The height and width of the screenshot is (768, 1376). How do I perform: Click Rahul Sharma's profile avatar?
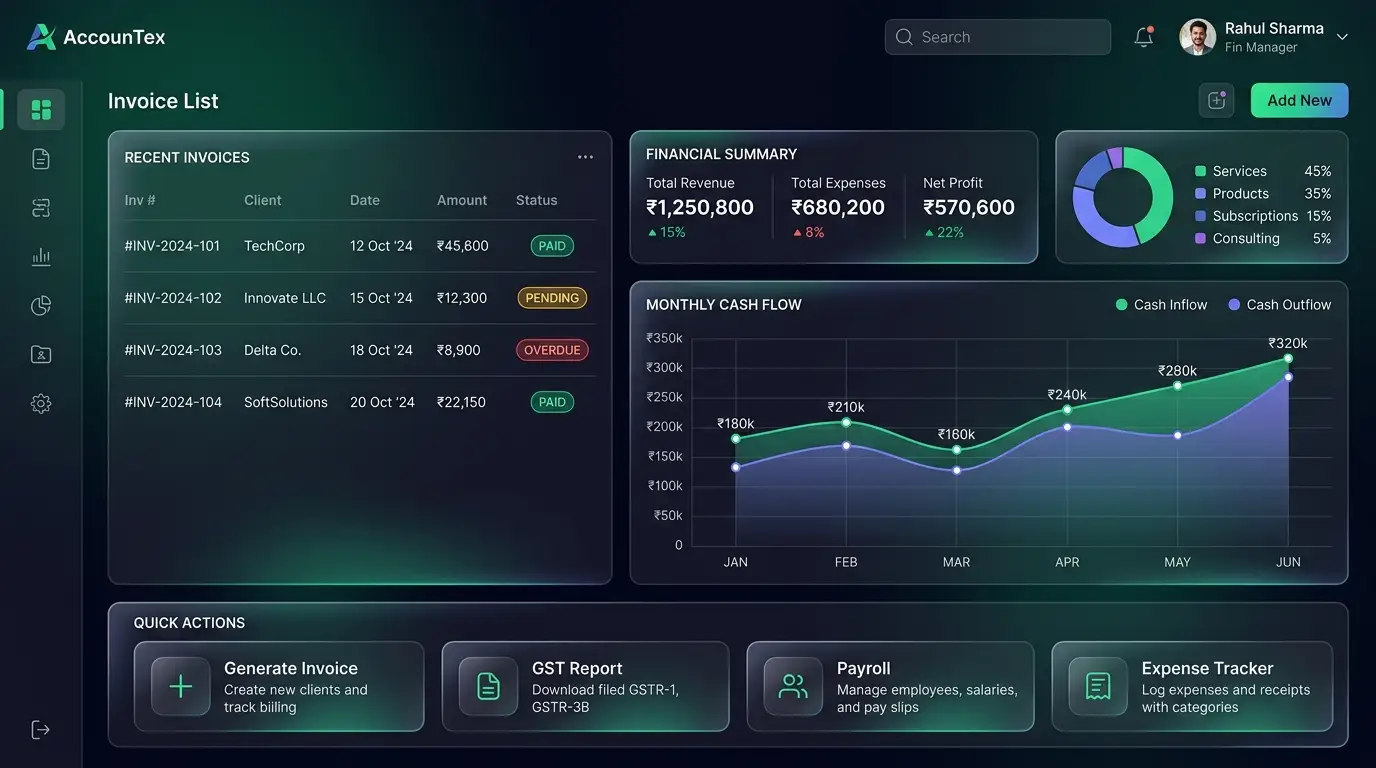point(1198,37)
